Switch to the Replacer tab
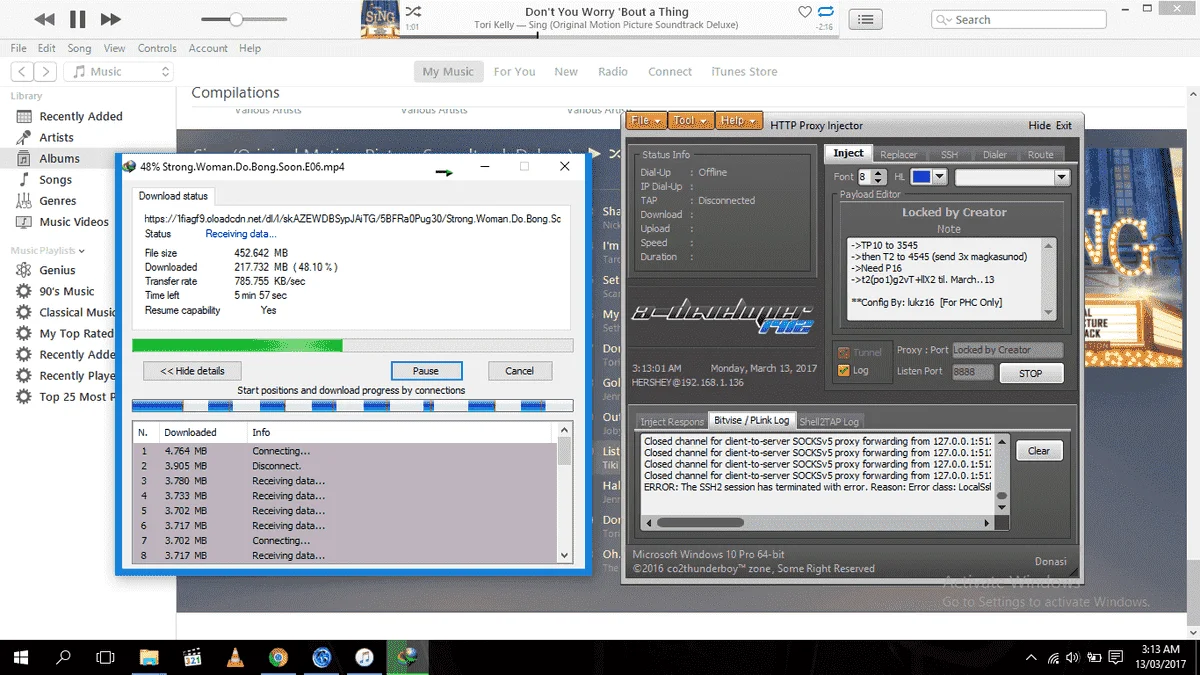Screen dimensions: 1200x675 click(x=898, y=155)
